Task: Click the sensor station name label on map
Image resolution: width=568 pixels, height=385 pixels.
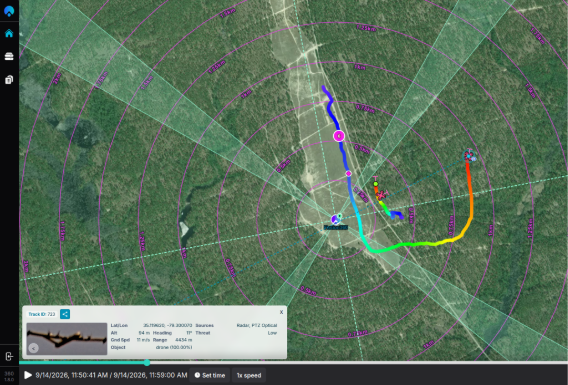Action: click(x=336, y=227)
